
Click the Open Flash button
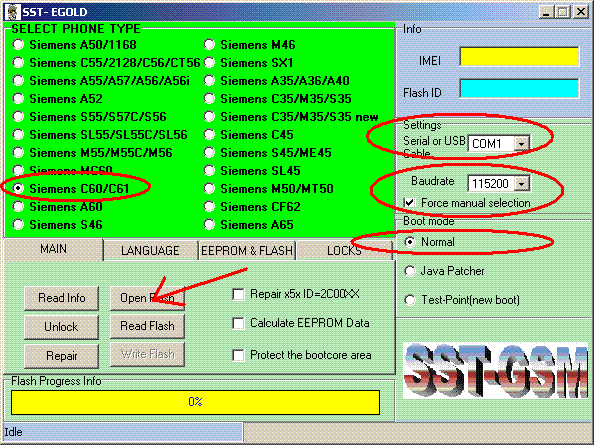[147, 298]
